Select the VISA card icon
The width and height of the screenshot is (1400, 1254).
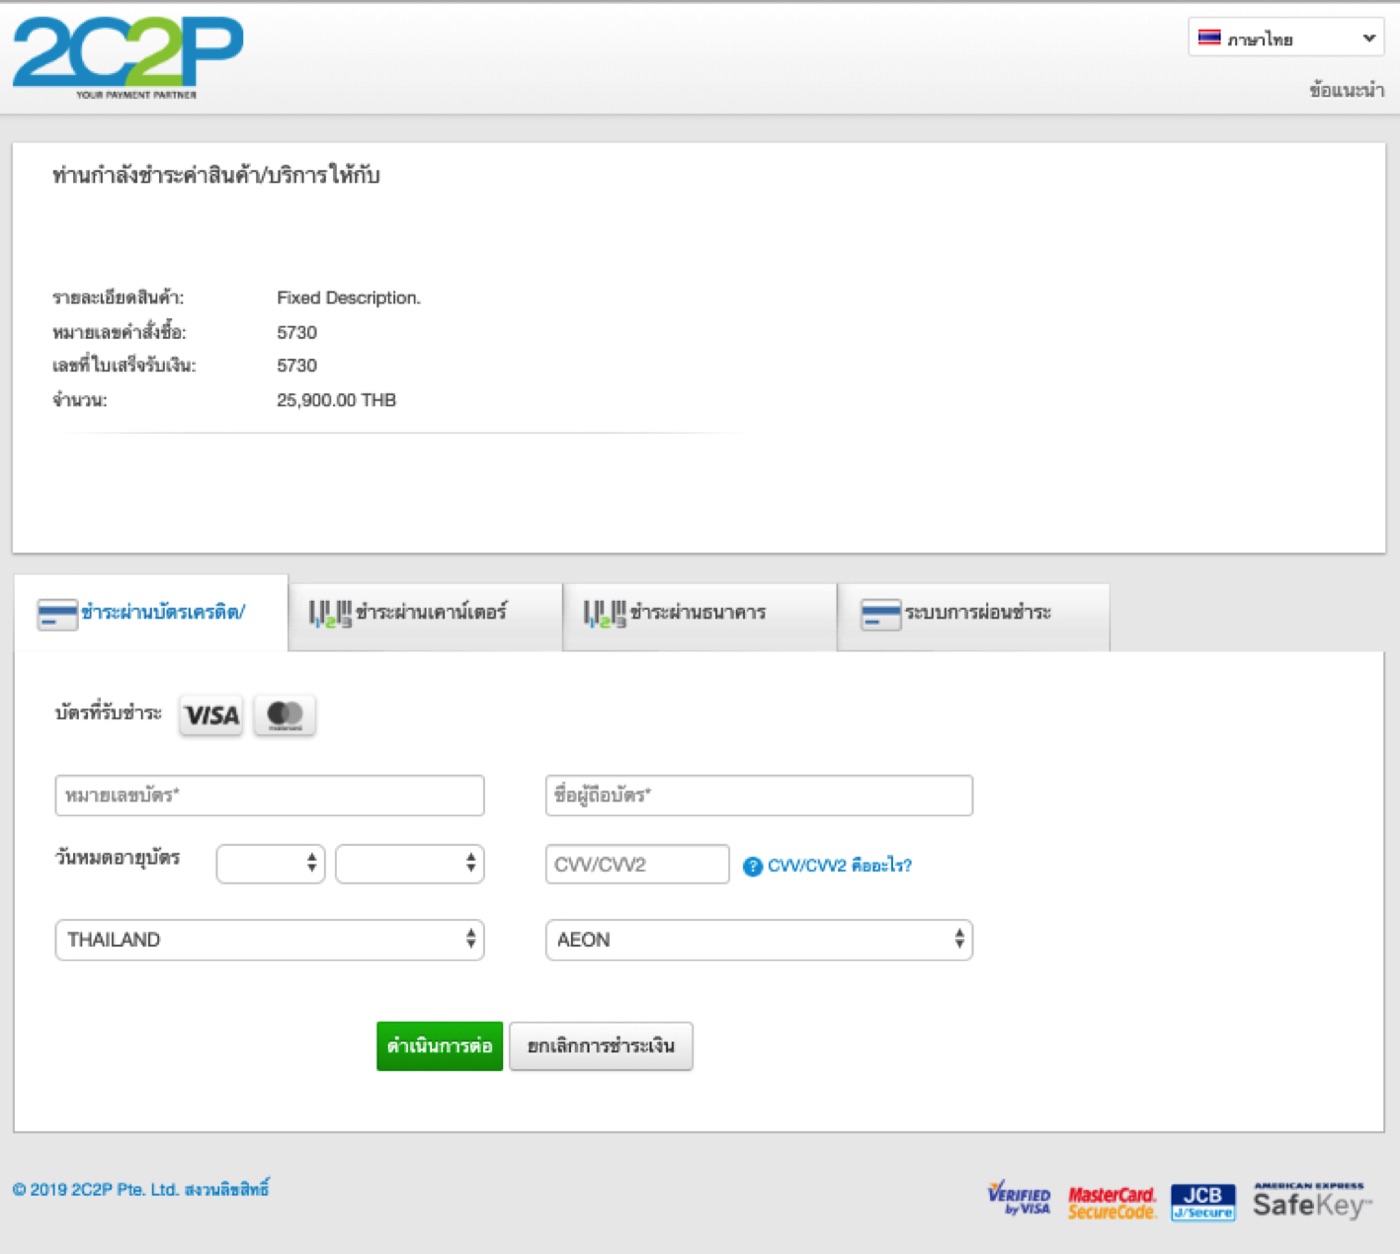[x=211, y=715]
